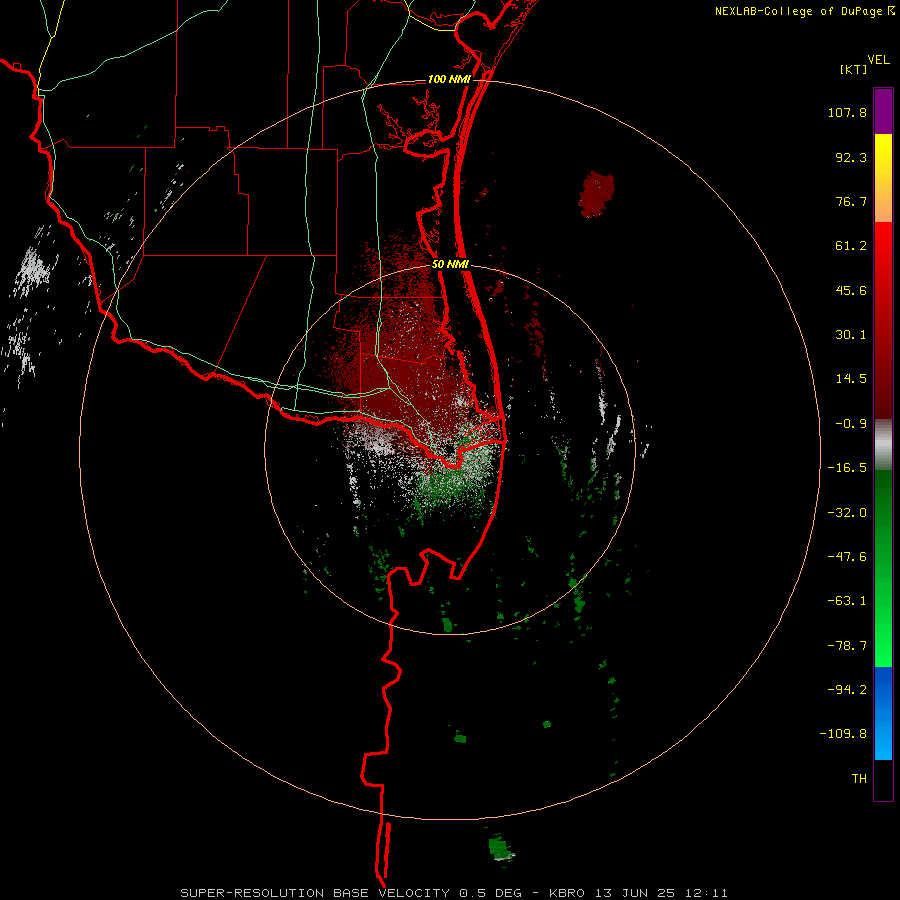The height and width of the screenshot is (900, 900).
Task: Click the yellow-orange segment of the velocity scale
Action: point(883,178)
